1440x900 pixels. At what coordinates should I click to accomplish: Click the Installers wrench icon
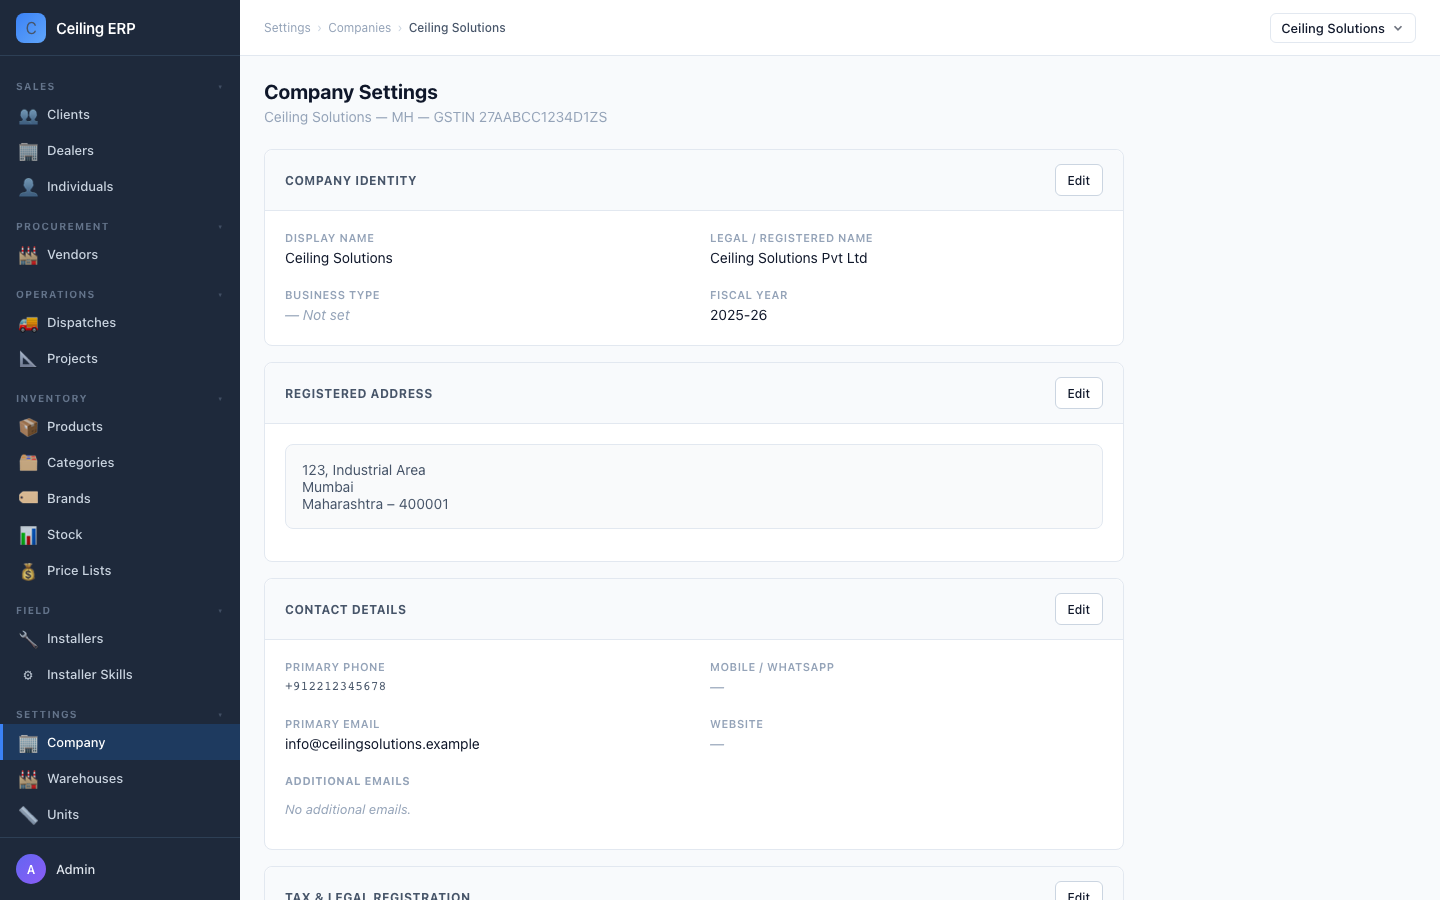click(28, 639)
